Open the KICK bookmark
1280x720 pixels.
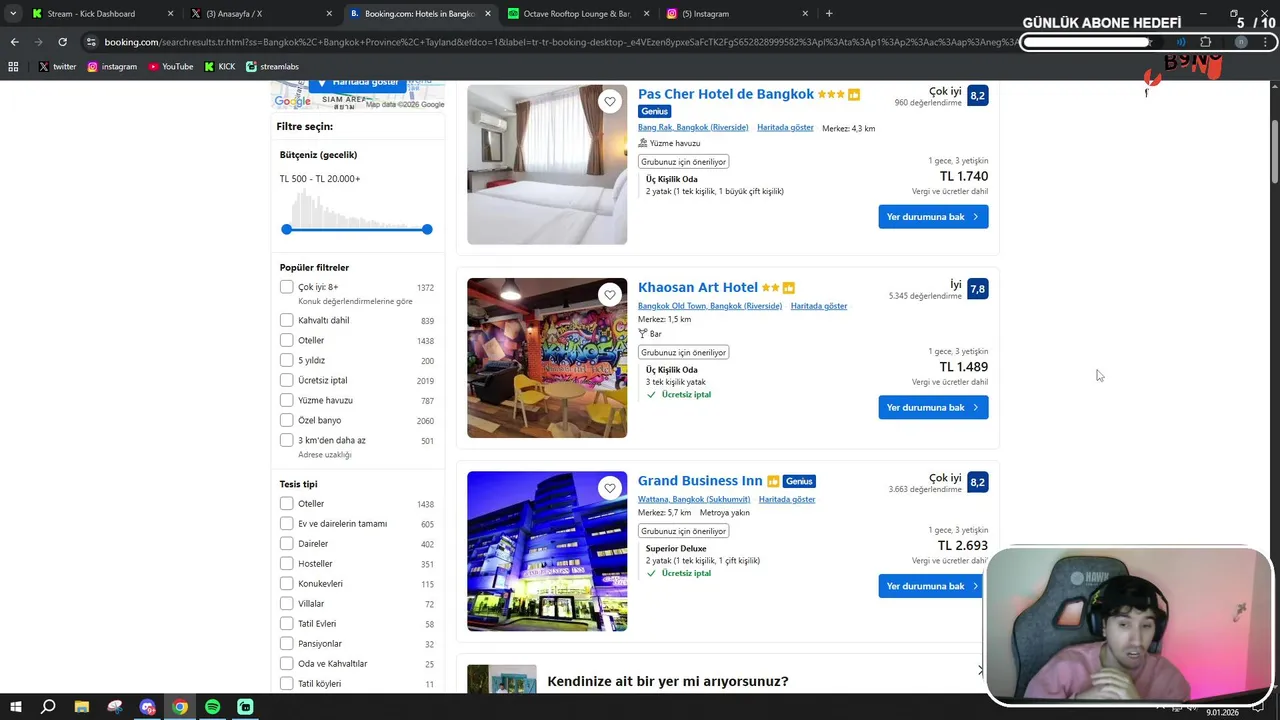click(x=220, y=66)
